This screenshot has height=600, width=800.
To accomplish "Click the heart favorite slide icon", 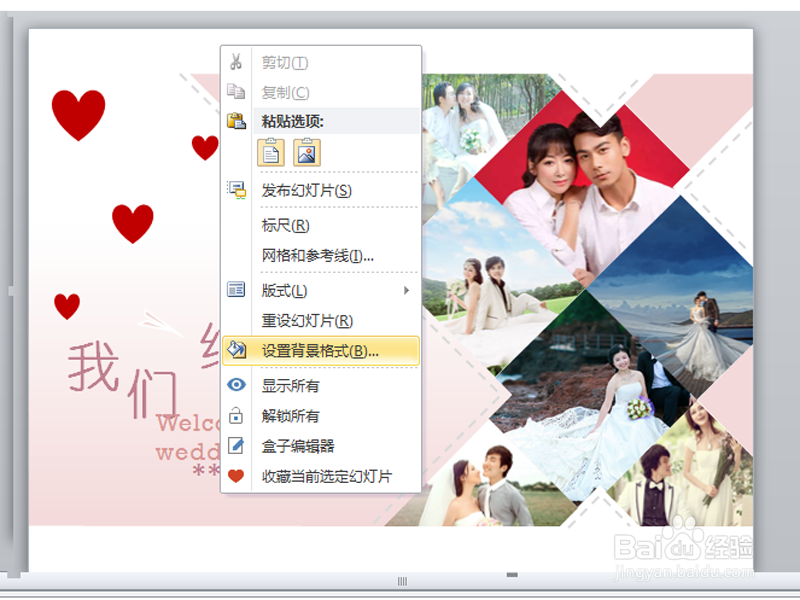I will pos(236,476).
